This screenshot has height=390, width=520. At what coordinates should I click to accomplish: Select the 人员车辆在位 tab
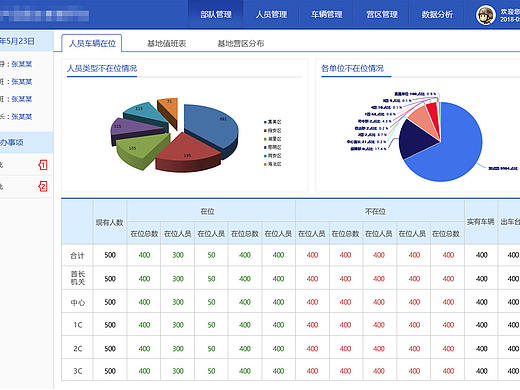[x=92, y=43]
